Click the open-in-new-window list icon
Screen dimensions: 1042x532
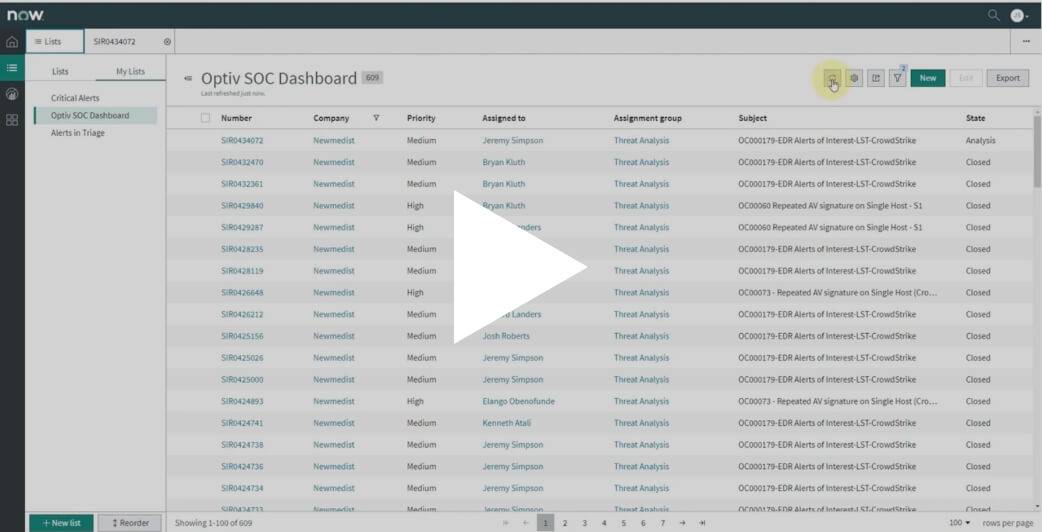tap(876, 78)
